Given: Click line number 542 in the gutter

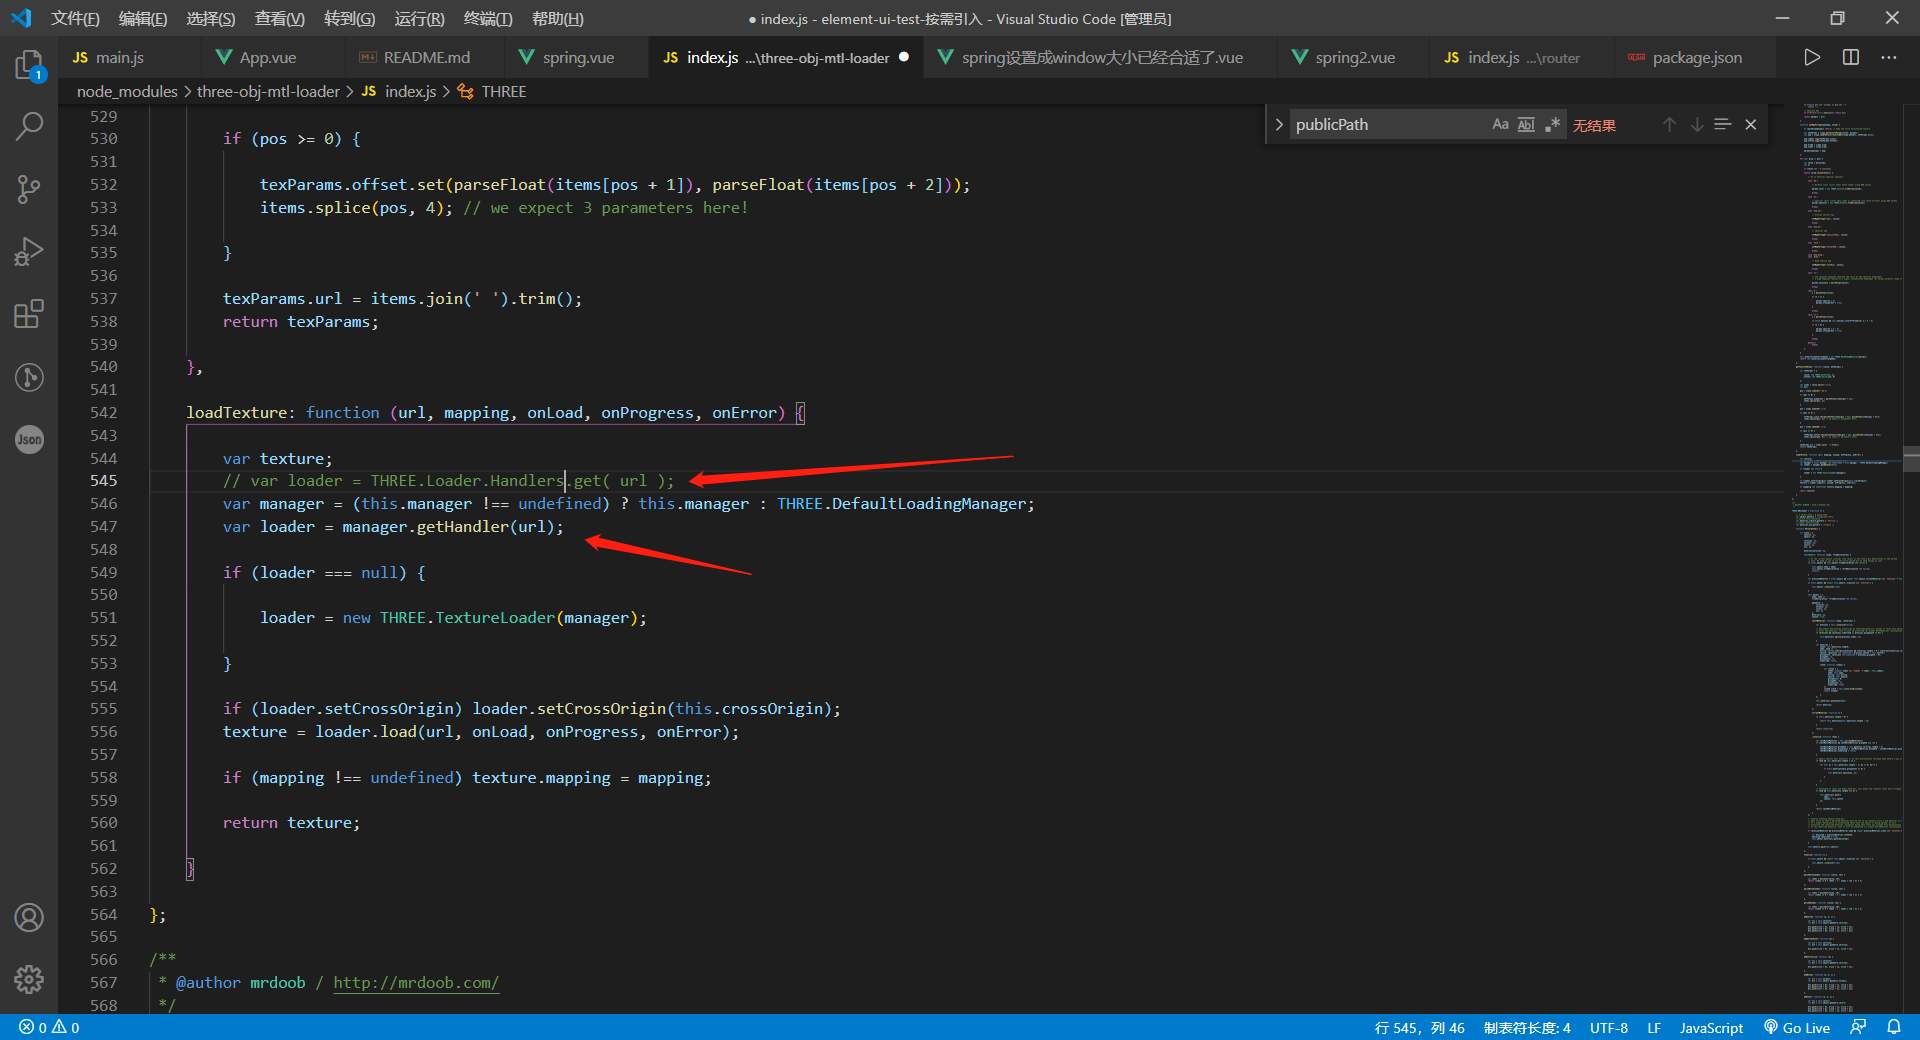Looking at the screenshot, I should pos(104,413).
